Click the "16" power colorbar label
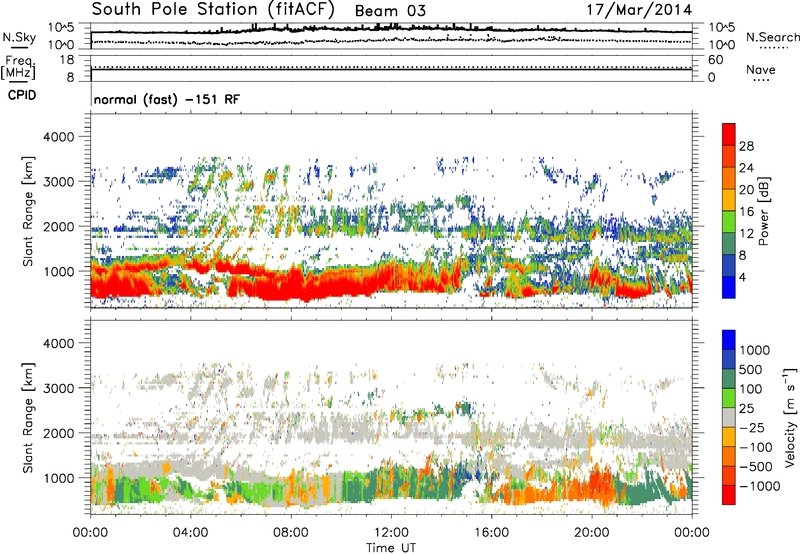 pos(746,212)
